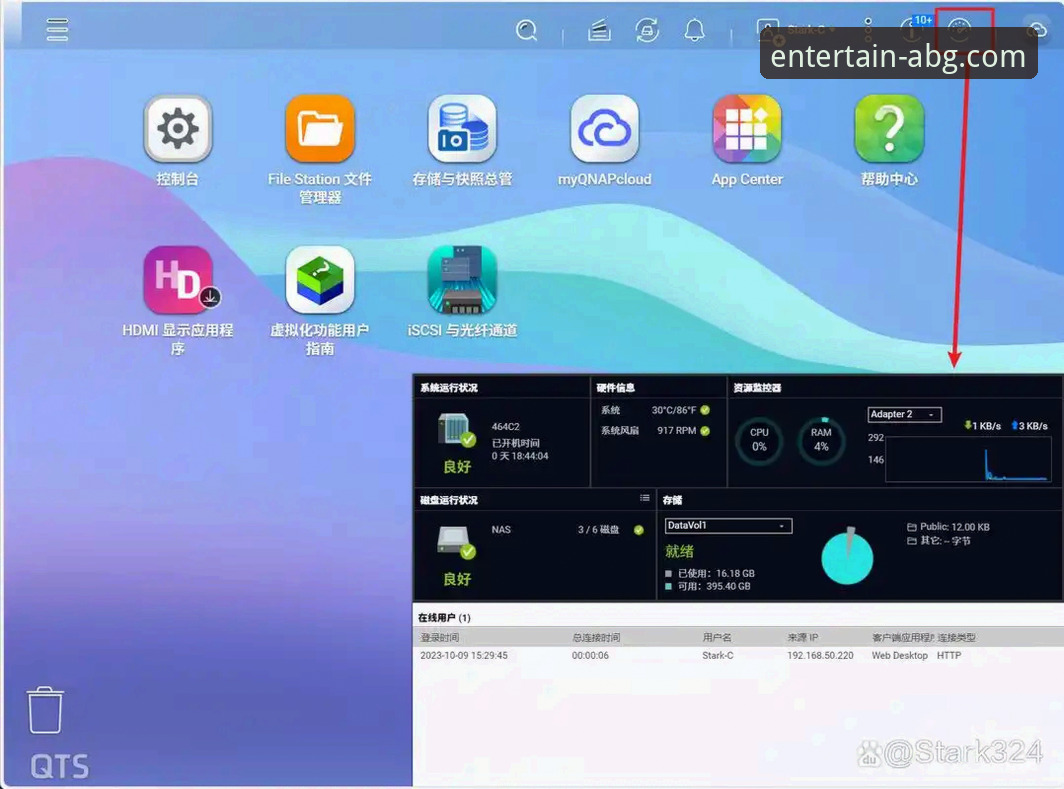This screenshot has width=1064, height=789.
Task: Open 帮助中心 help center
Action: (889, 128)
